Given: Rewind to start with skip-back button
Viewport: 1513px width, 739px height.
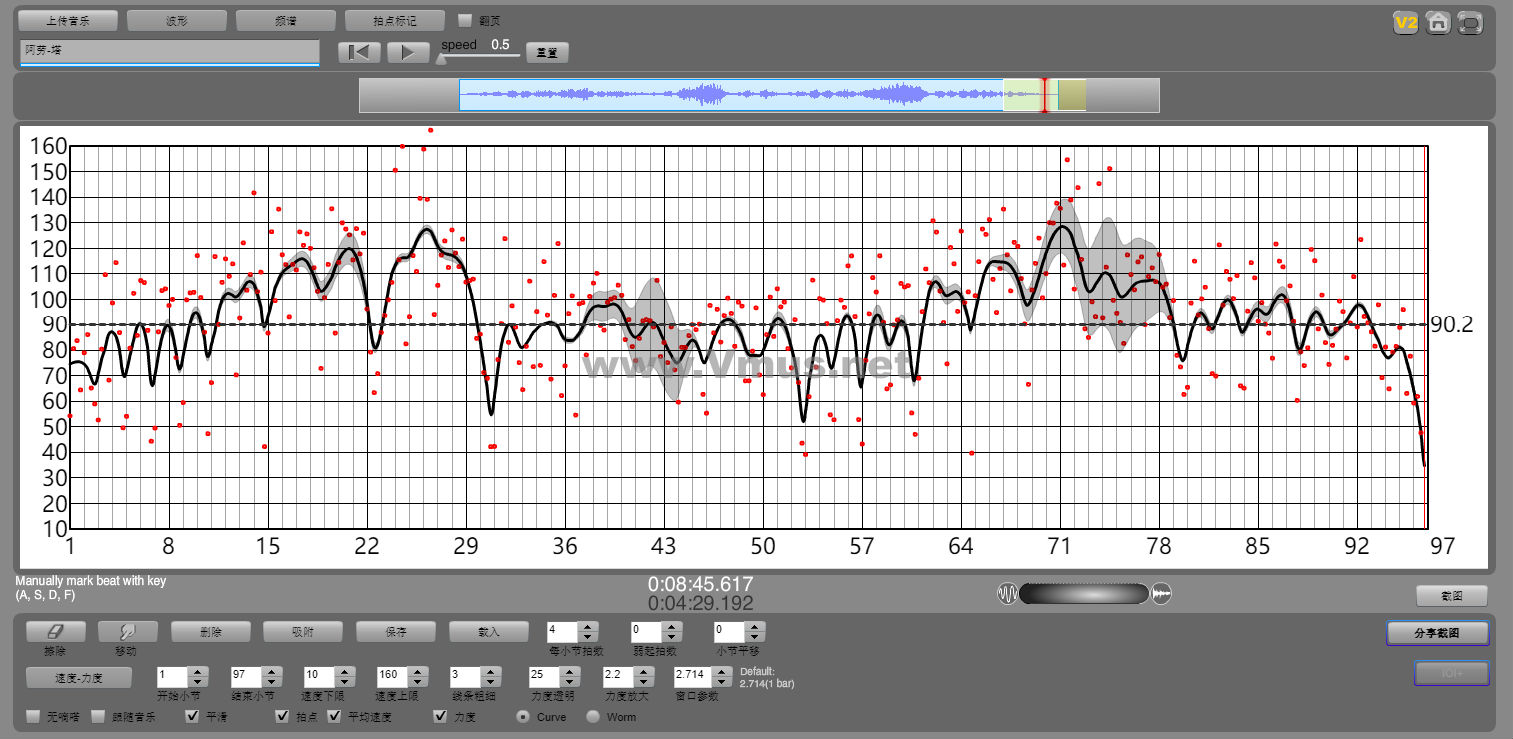Looking at the screenshot, I should (360, 53).
